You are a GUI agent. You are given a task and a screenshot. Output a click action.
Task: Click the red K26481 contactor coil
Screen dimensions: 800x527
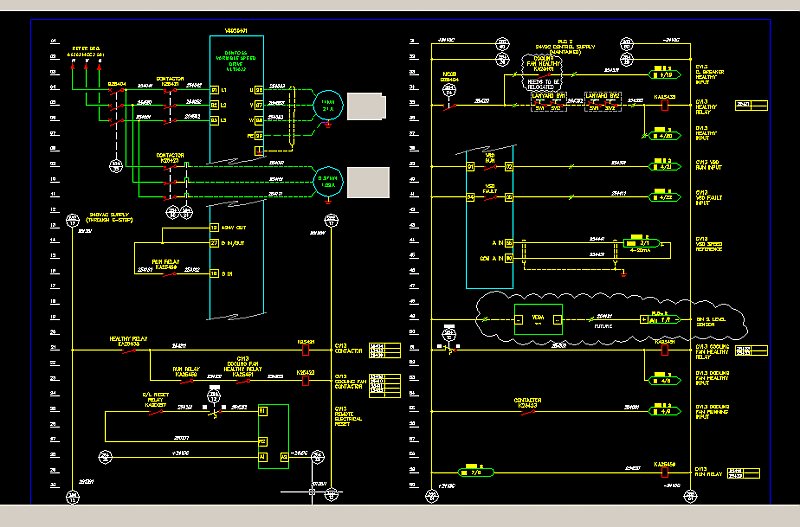click(x=306, y=350)
